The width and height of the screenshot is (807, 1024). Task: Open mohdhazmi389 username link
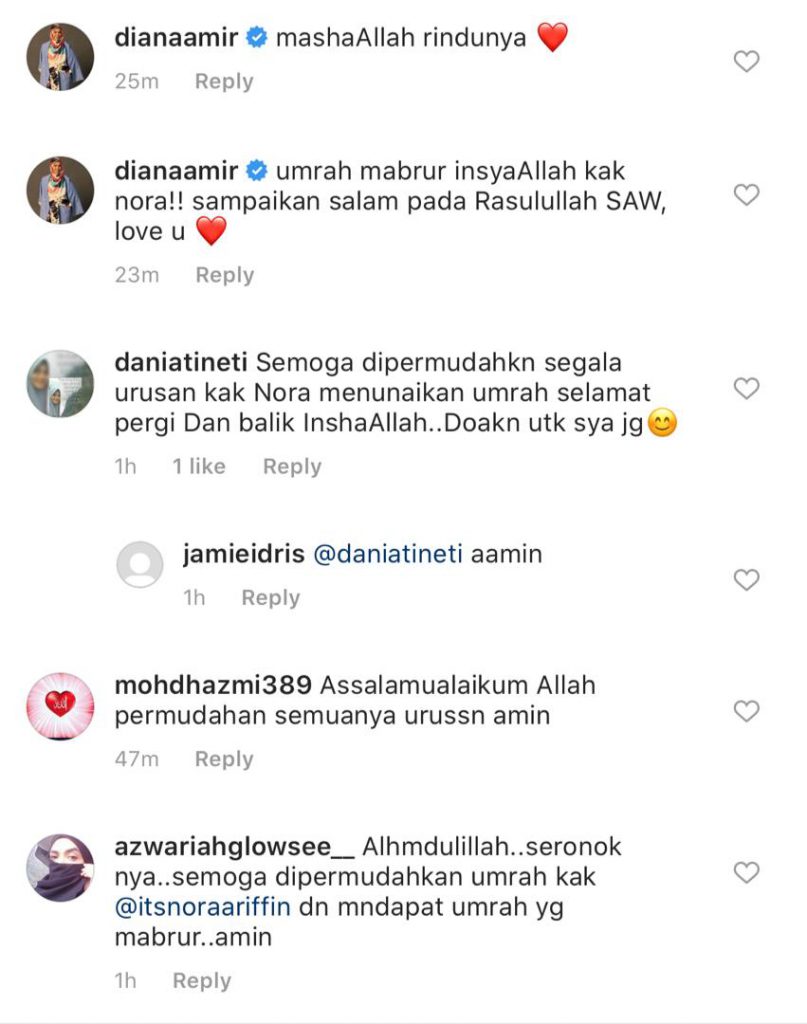click(x=213, y=685)
